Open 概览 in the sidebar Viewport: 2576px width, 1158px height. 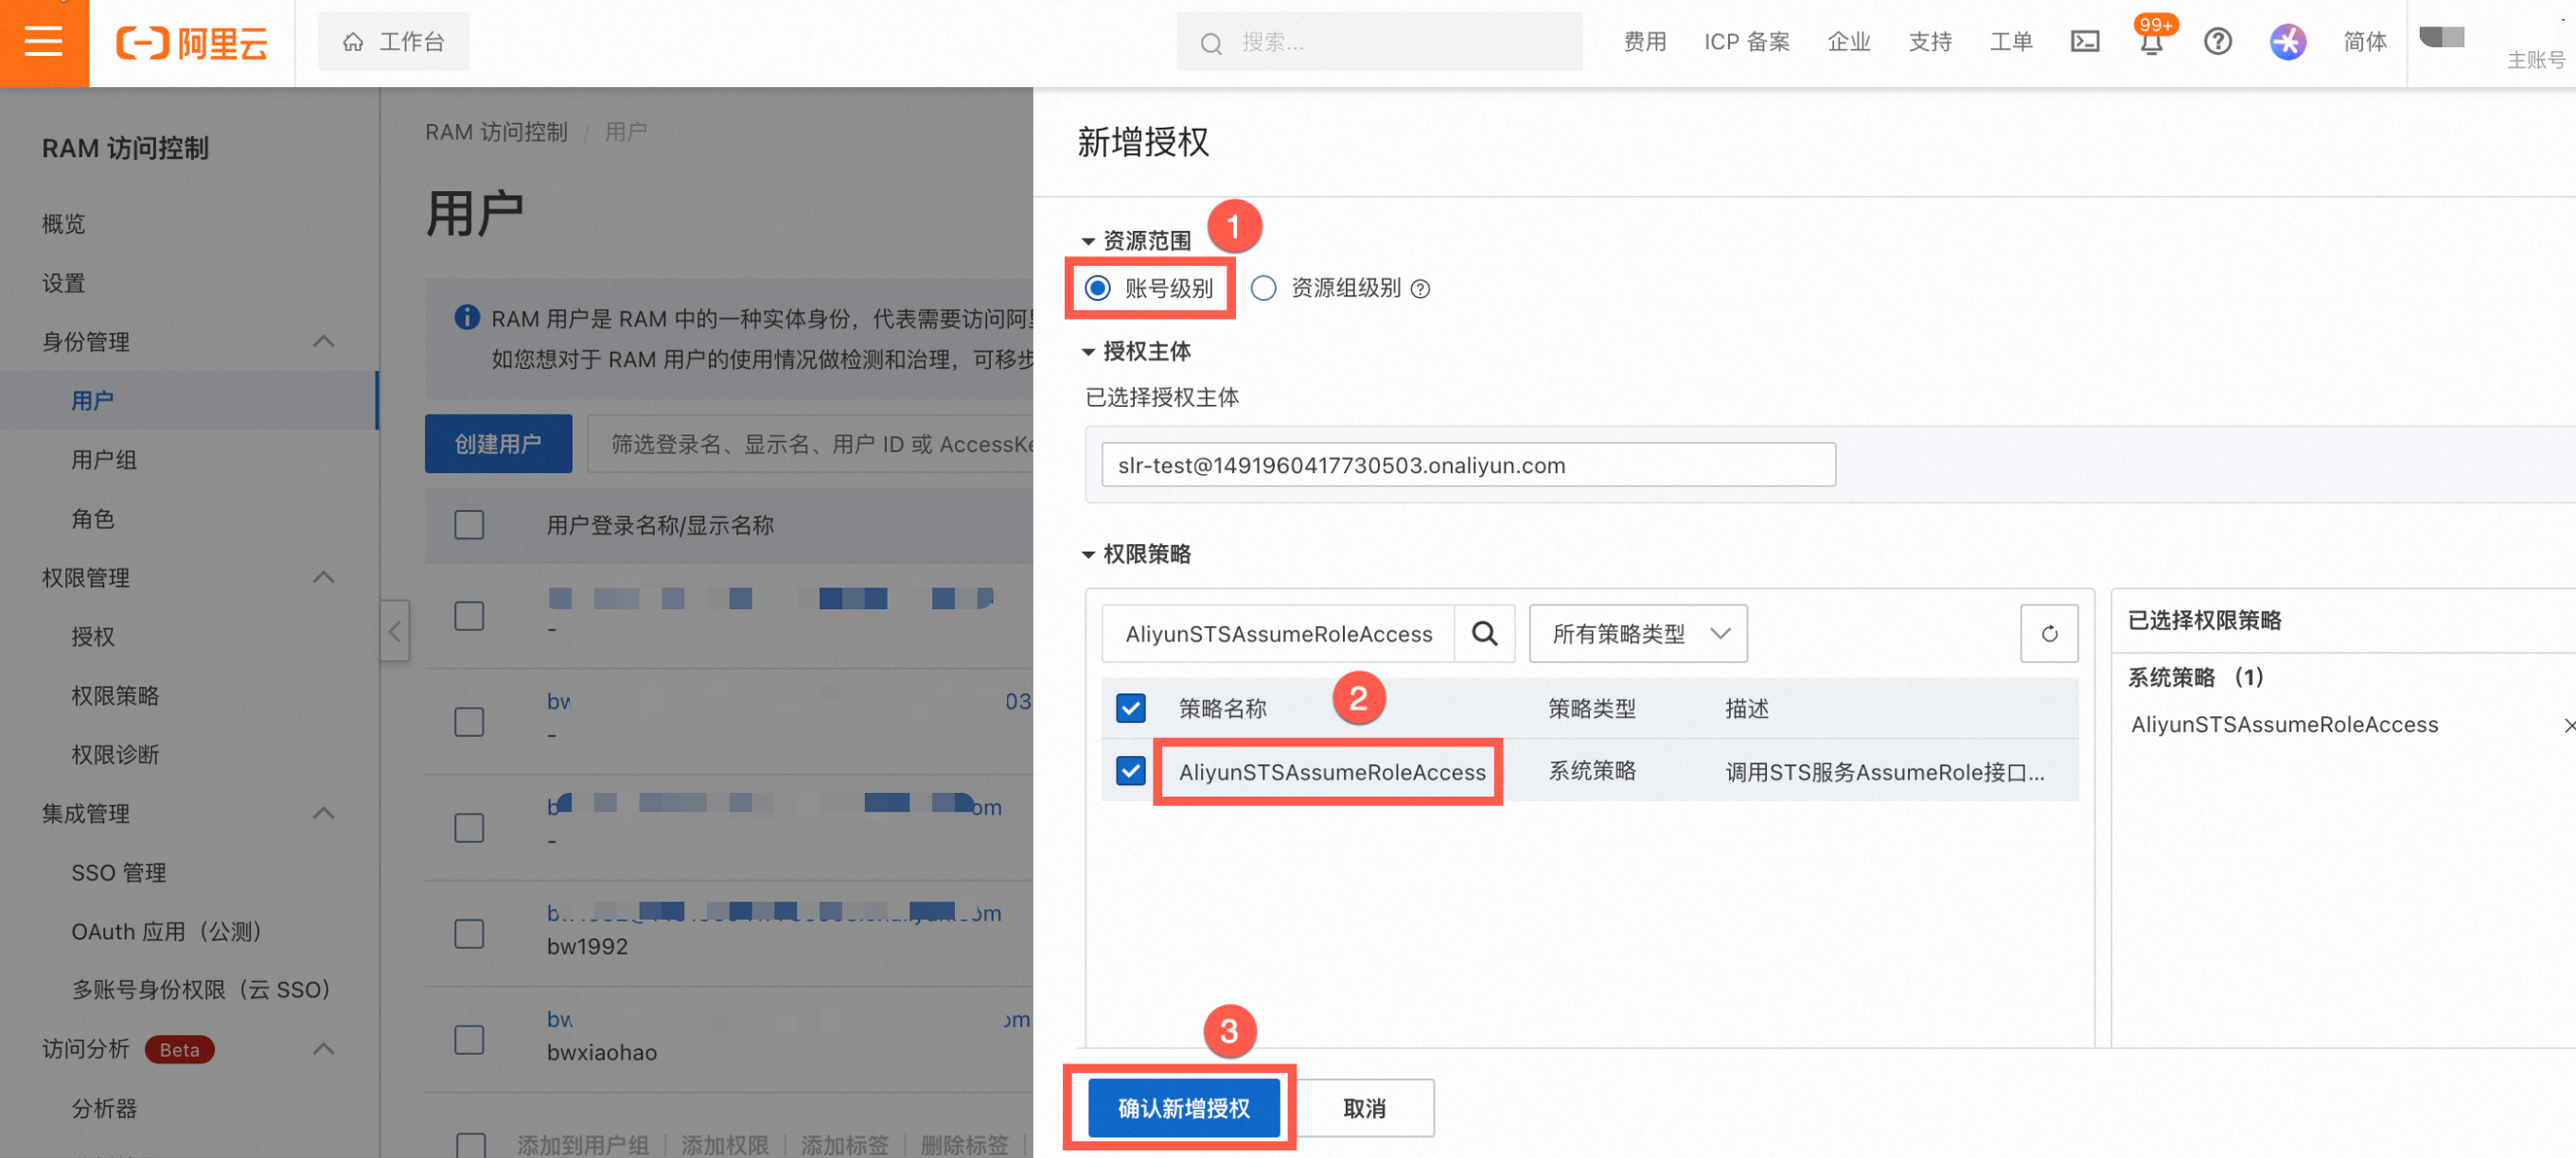pyautogui.click(x=64, y=224)
